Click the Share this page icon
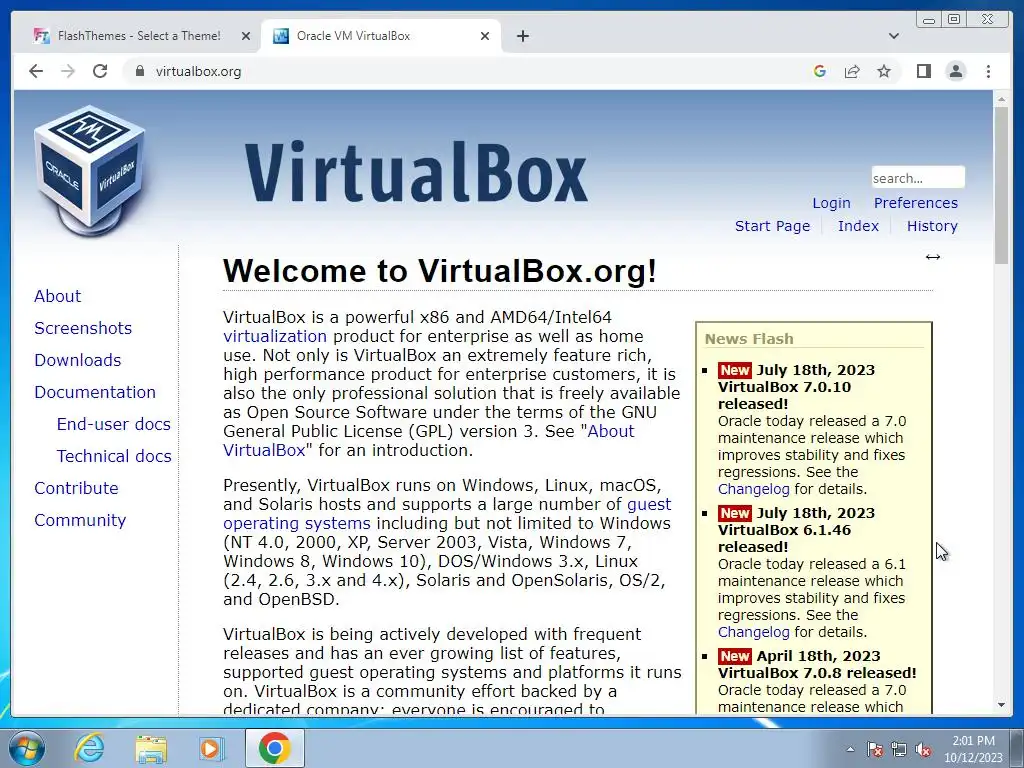 pyautogui.click(x=852, y=71)
